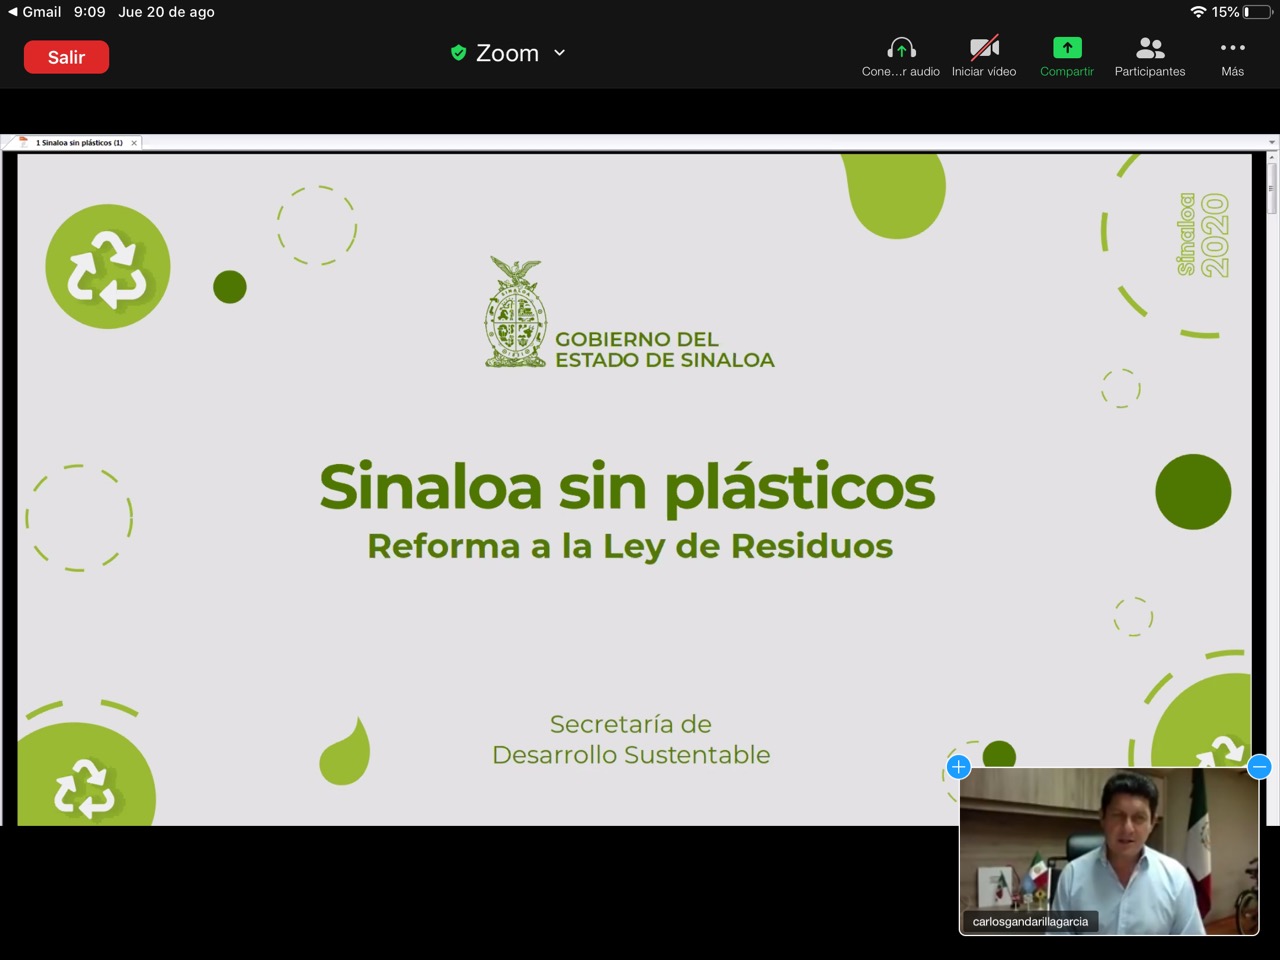Tap the battery indicator in status bar
Viewport: 1280px width, 960px height.
(1259, 12)
